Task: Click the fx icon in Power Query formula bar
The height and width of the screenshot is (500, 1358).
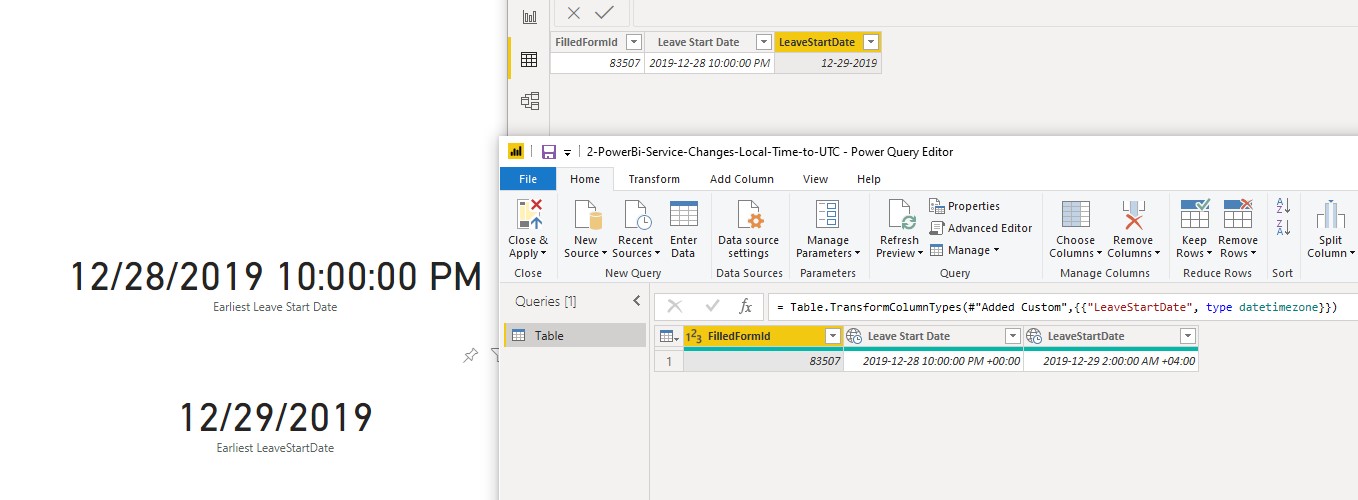Action: 745,306
